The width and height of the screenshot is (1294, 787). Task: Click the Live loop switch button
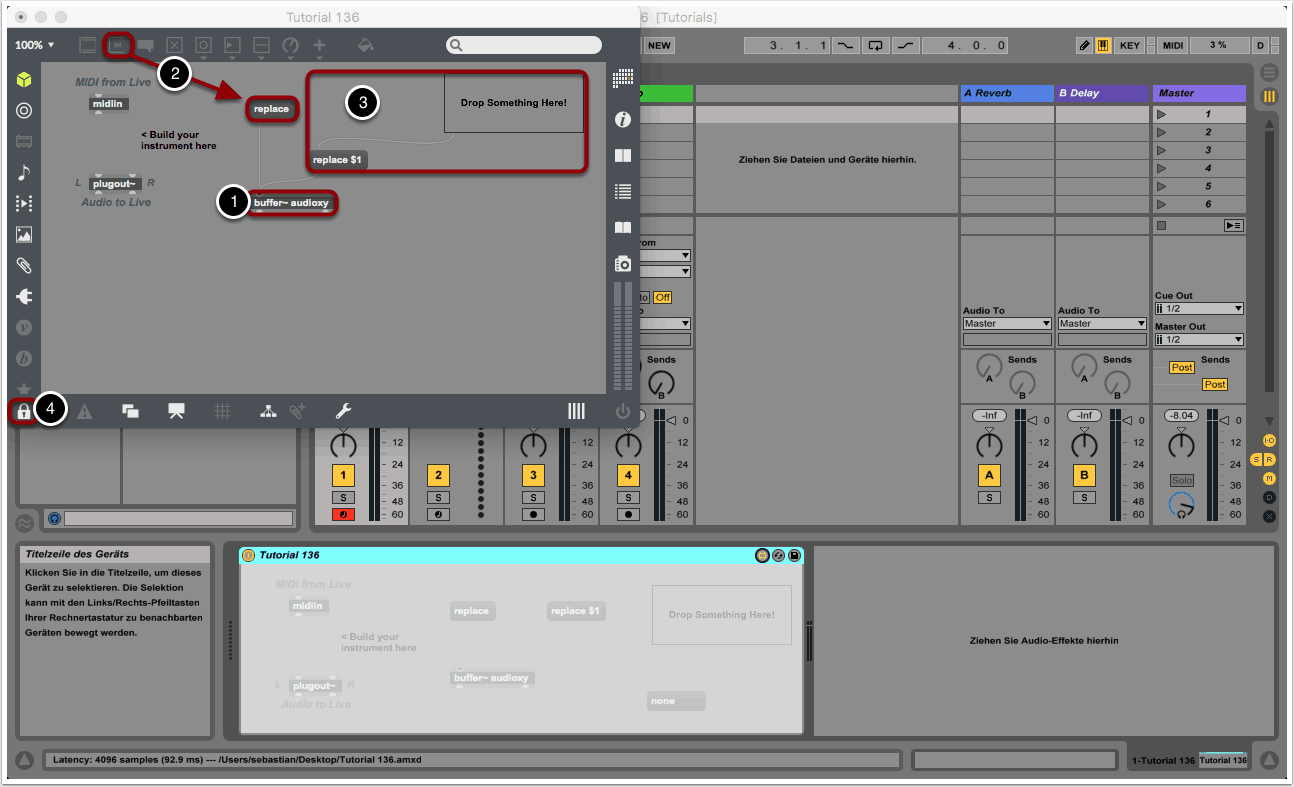876,45
